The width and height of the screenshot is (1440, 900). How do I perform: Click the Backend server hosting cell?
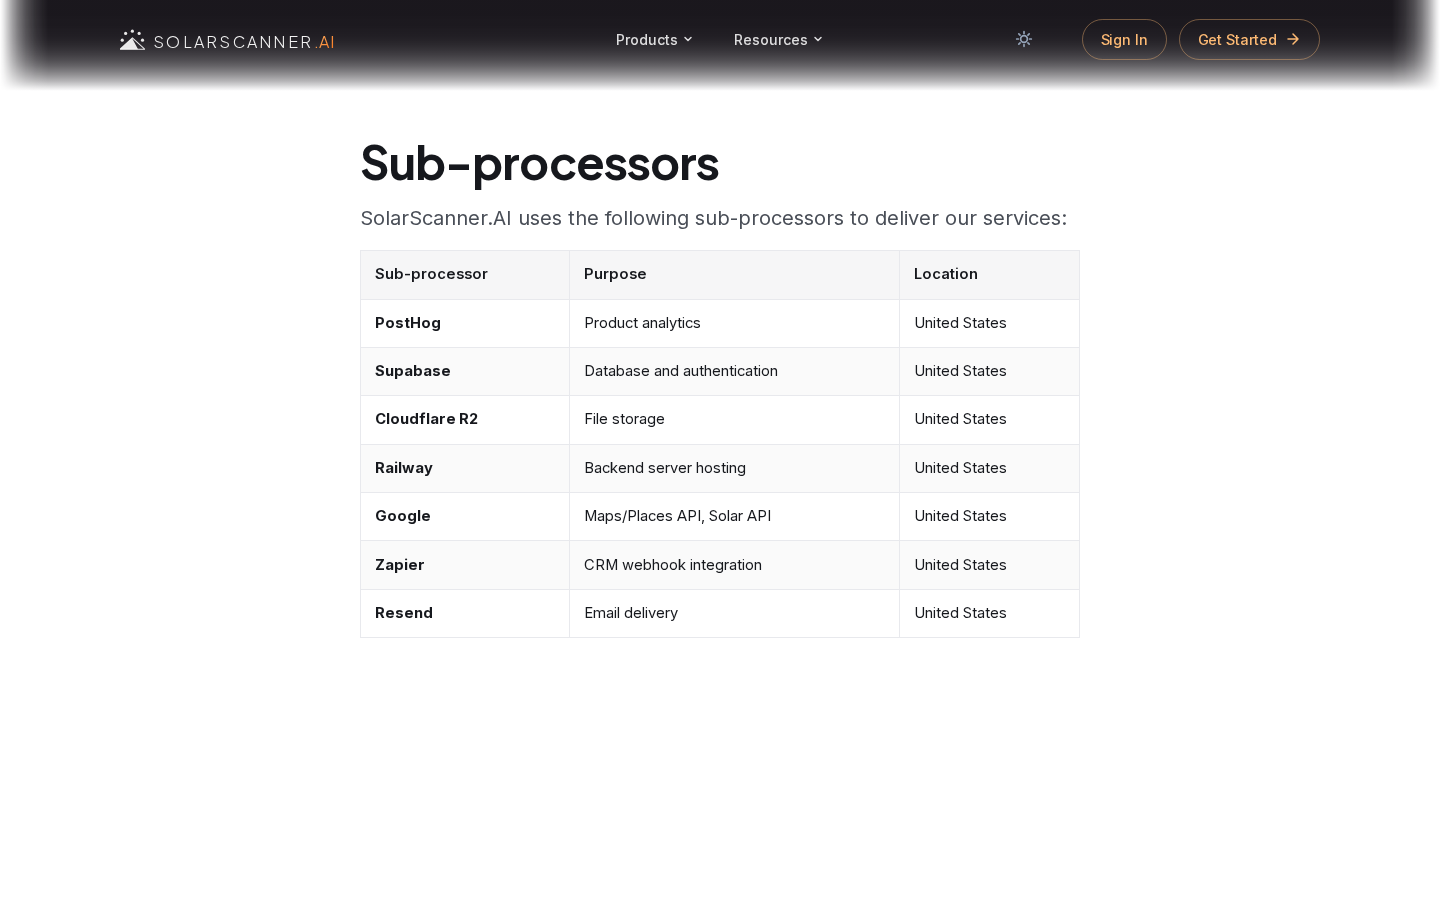click(735, 469)
